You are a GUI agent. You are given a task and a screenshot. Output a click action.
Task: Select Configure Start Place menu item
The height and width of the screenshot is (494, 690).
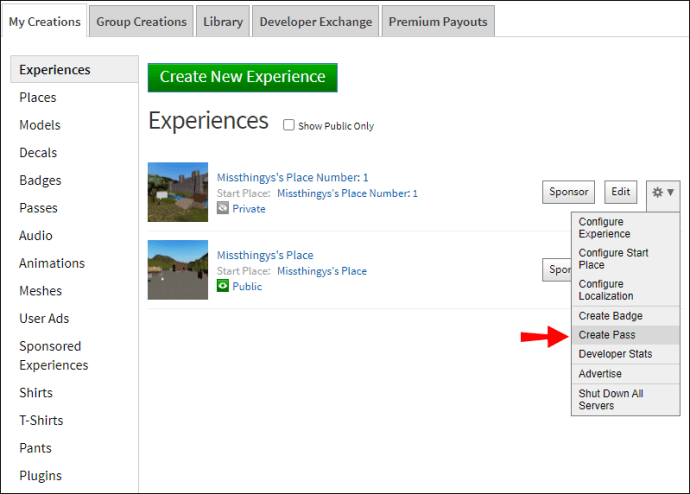click(x=625, y=259)
